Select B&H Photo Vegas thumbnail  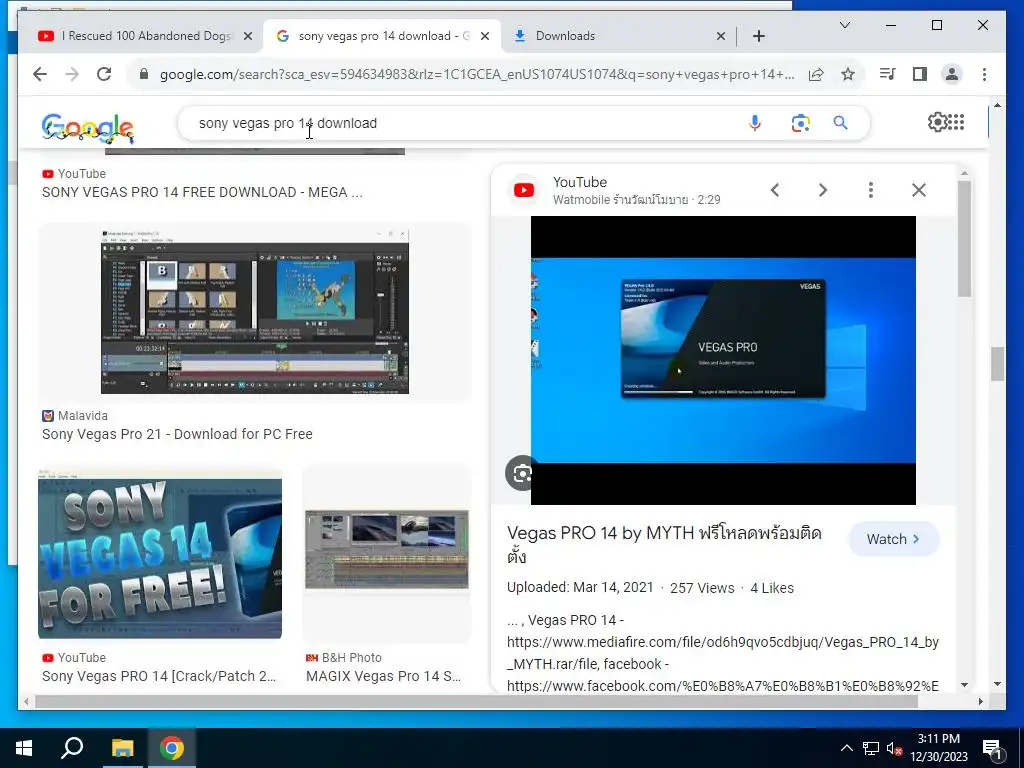387,549
